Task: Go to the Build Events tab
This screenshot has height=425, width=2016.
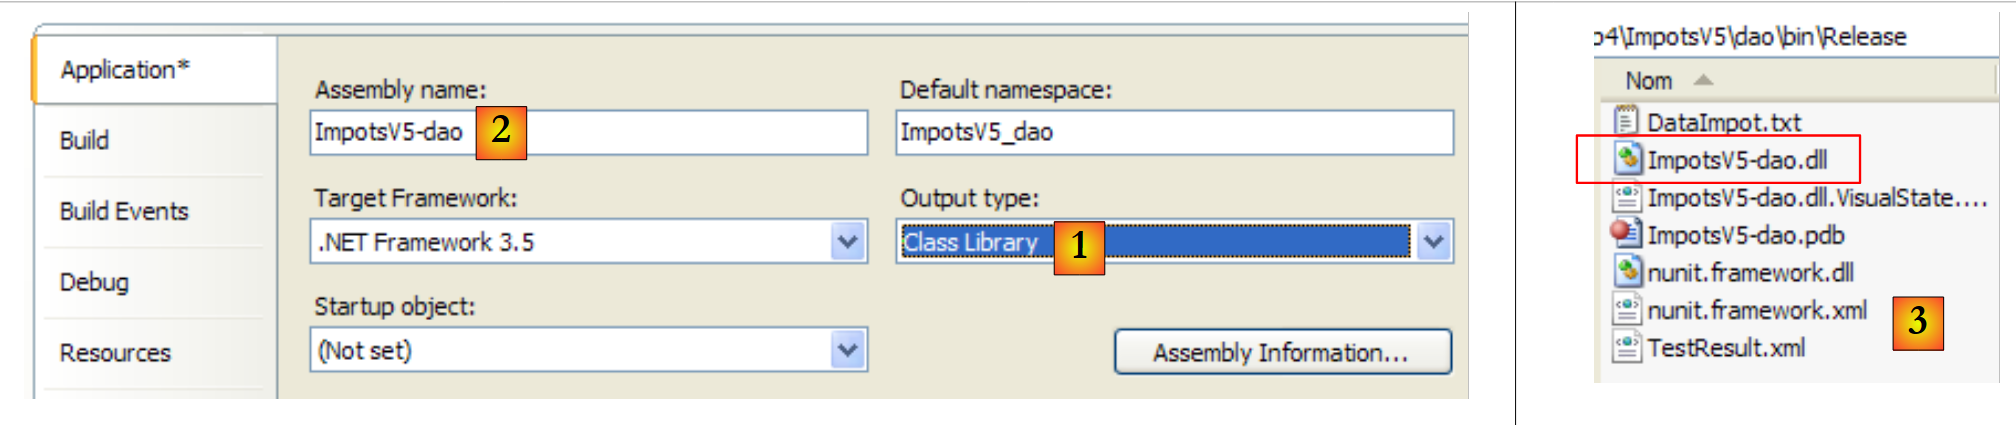Action: (124, 211)
